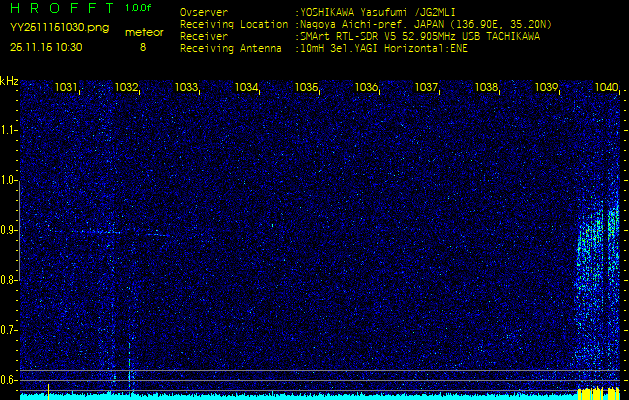Select the 26.11.16 10:30 date stamp
Image resolution: width=629 pixels, height=400 pixels.
[46, 46]
